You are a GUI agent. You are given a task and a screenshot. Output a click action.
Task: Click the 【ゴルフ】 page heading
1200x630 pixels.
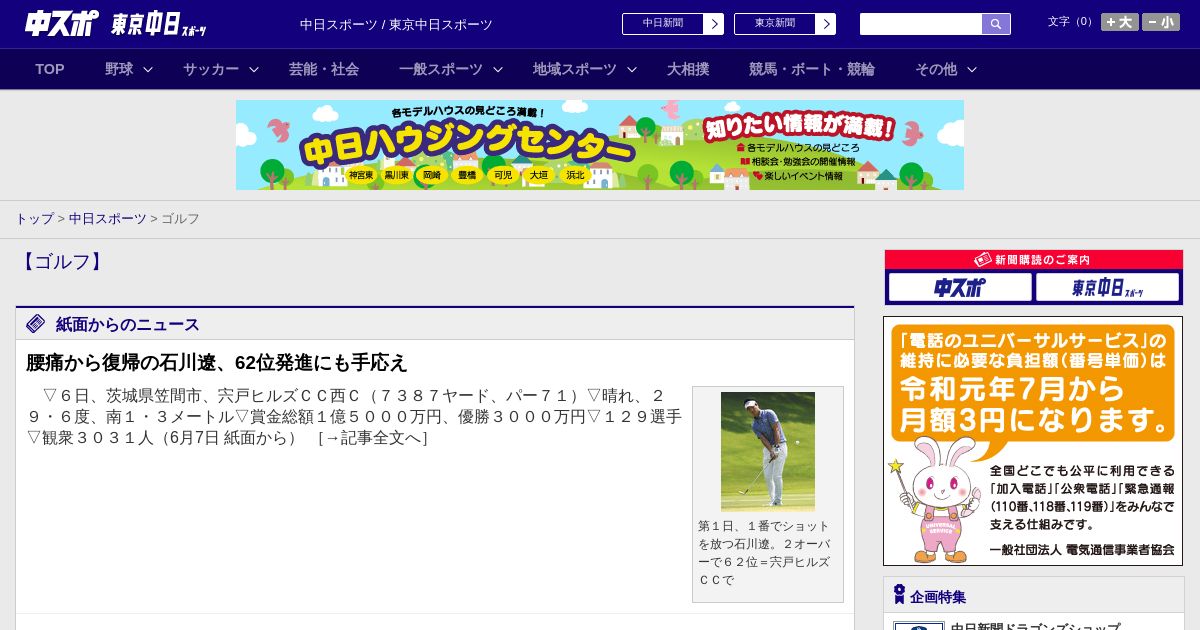[x=61, y=262]
